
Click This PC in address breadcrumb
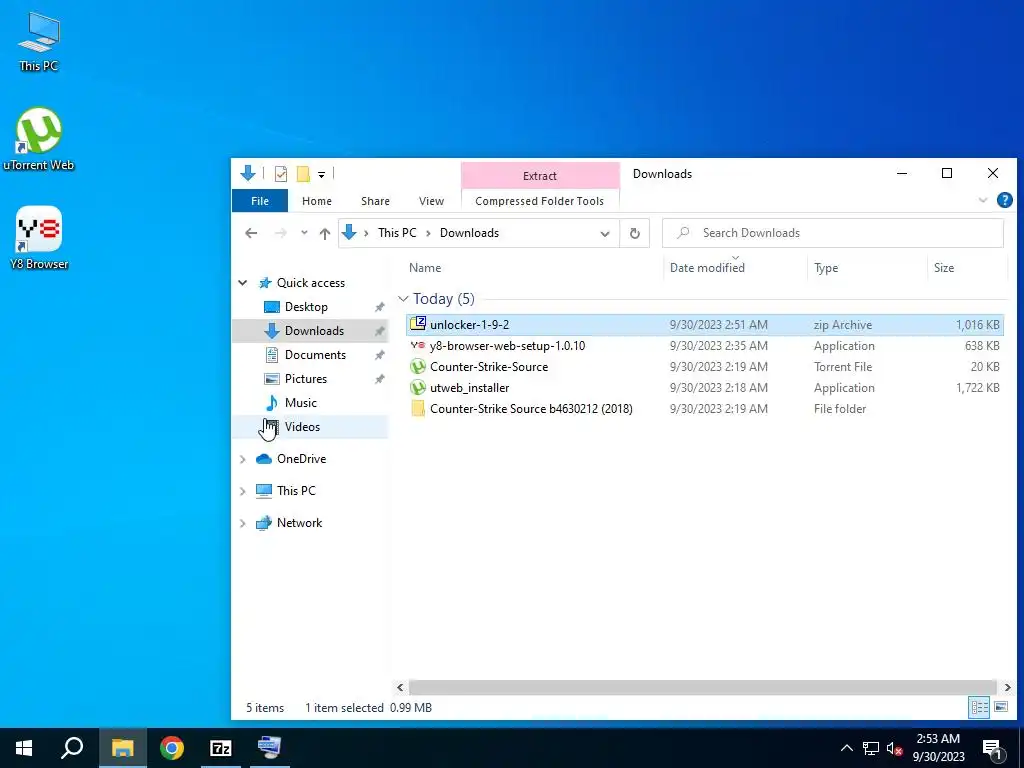(x=397, y=233)
